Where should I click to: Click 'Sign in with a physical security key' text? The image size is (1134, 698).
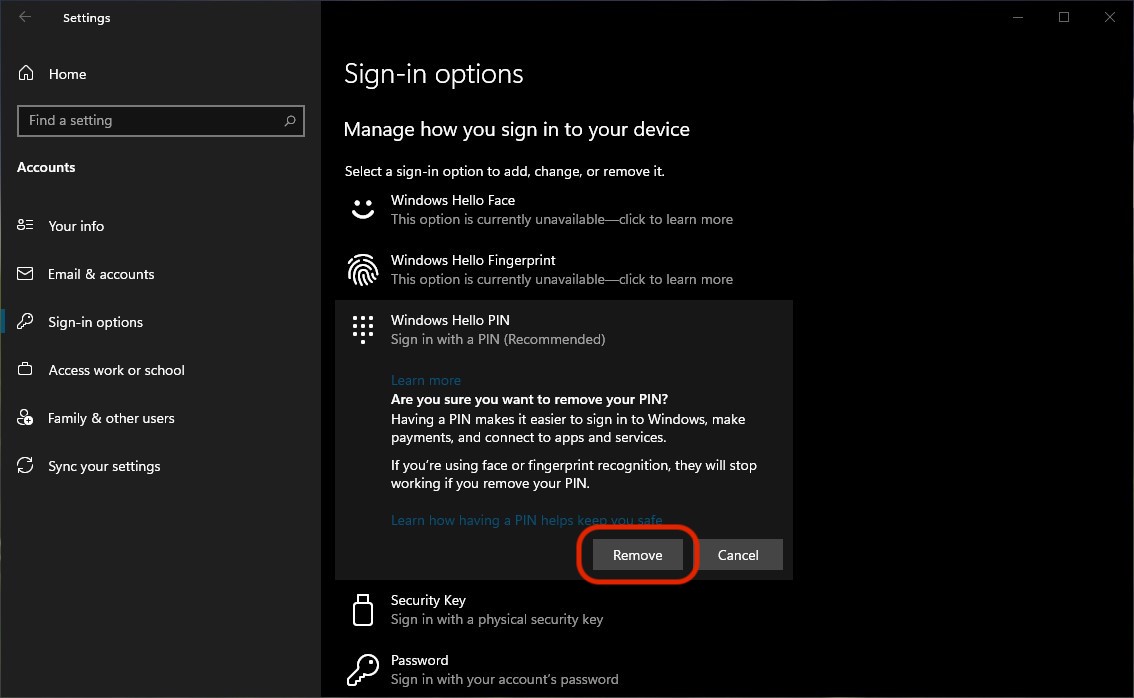[x=497, y=619]
